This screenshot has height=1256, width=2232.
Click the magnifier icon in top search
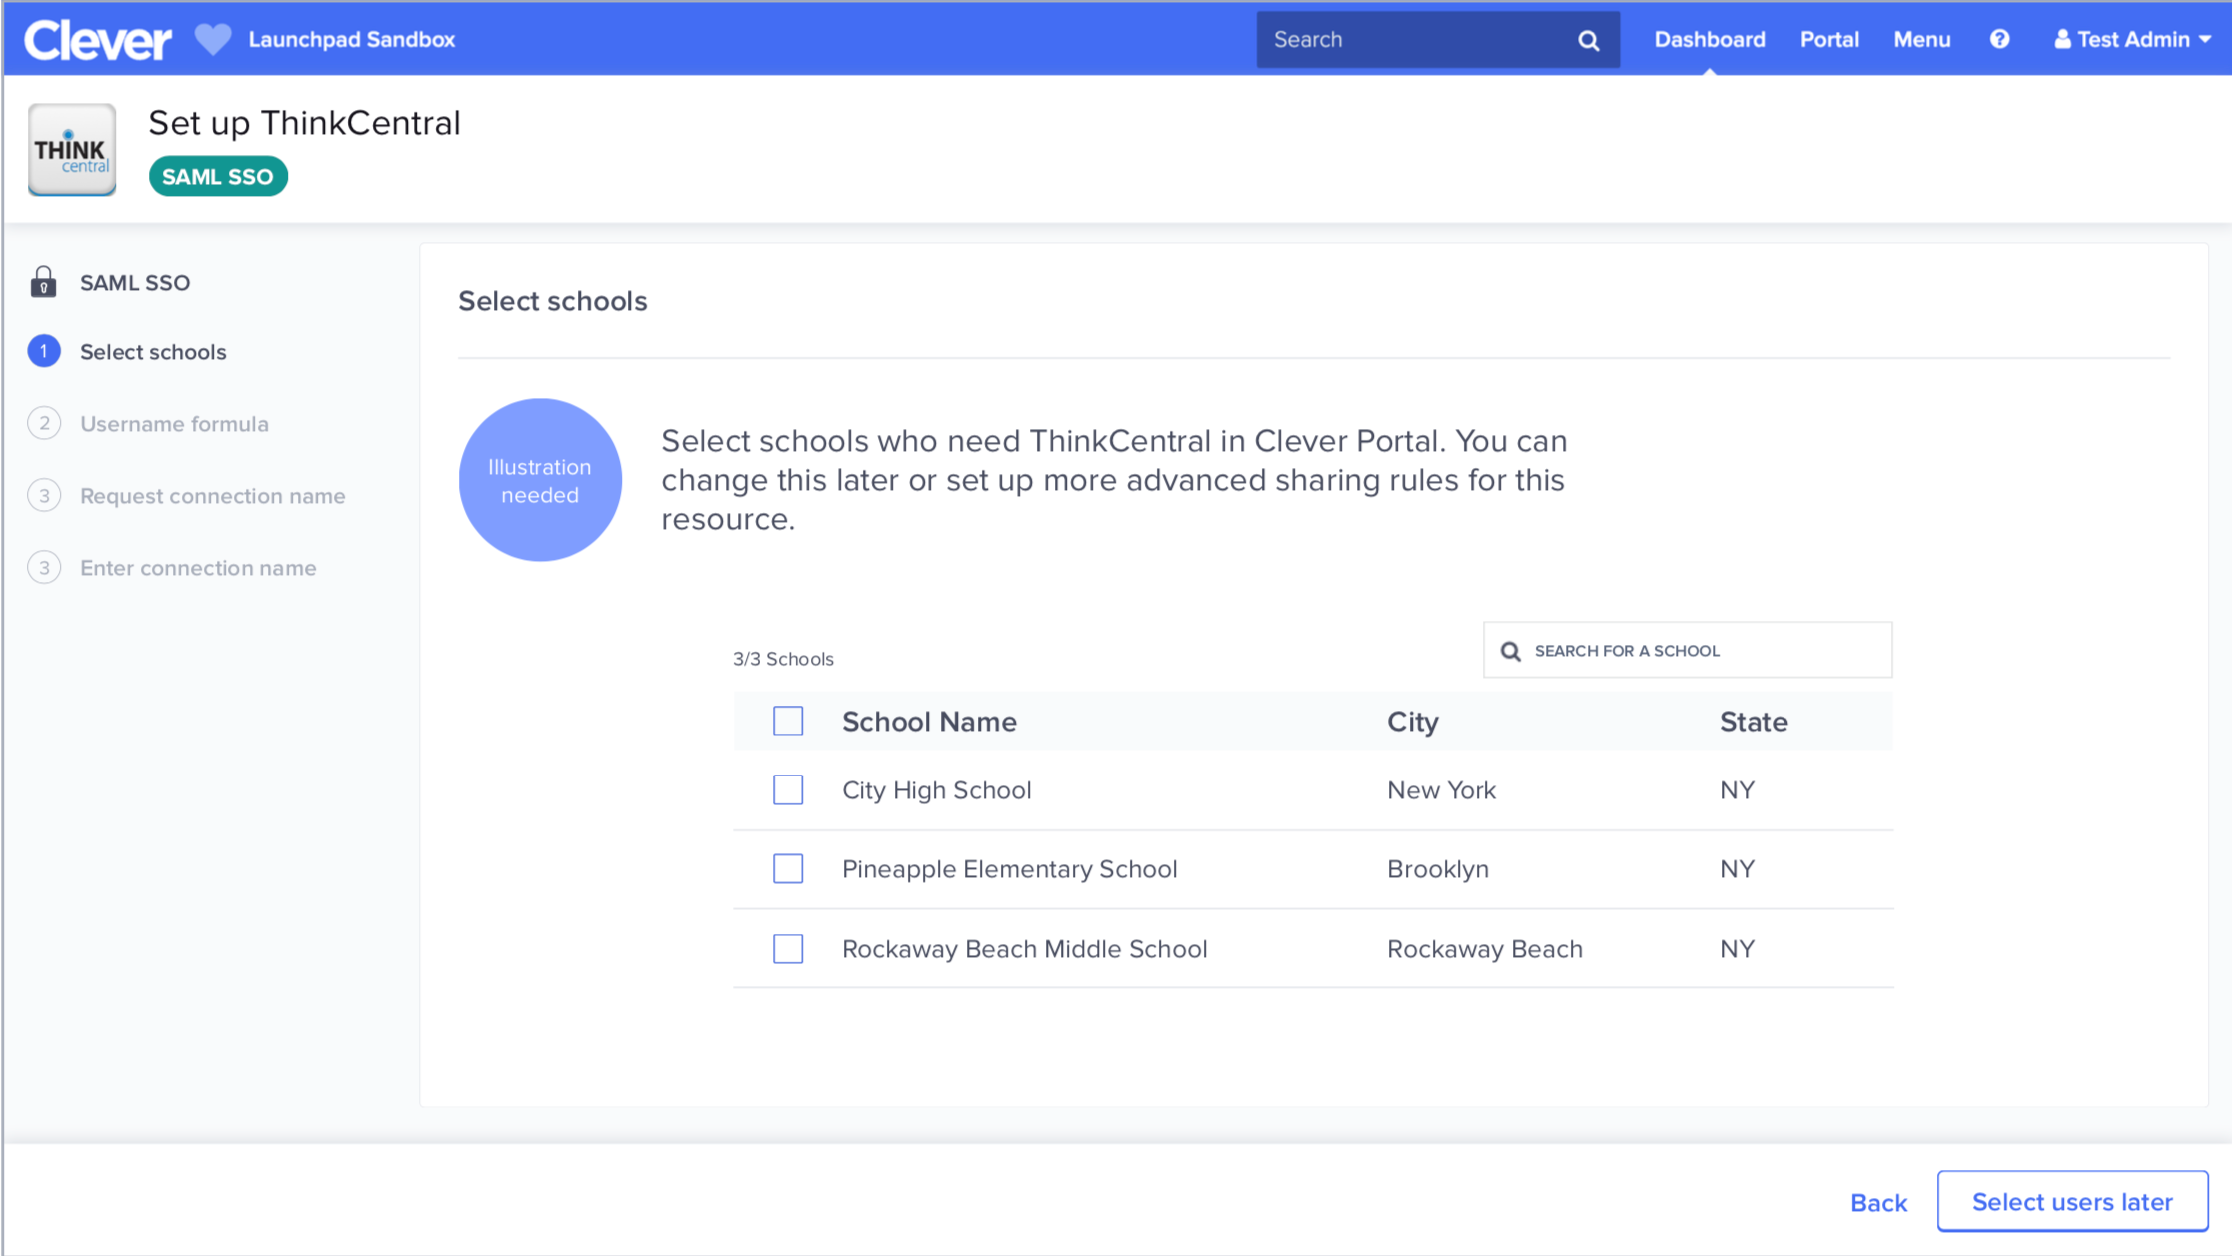point(1588,40)
